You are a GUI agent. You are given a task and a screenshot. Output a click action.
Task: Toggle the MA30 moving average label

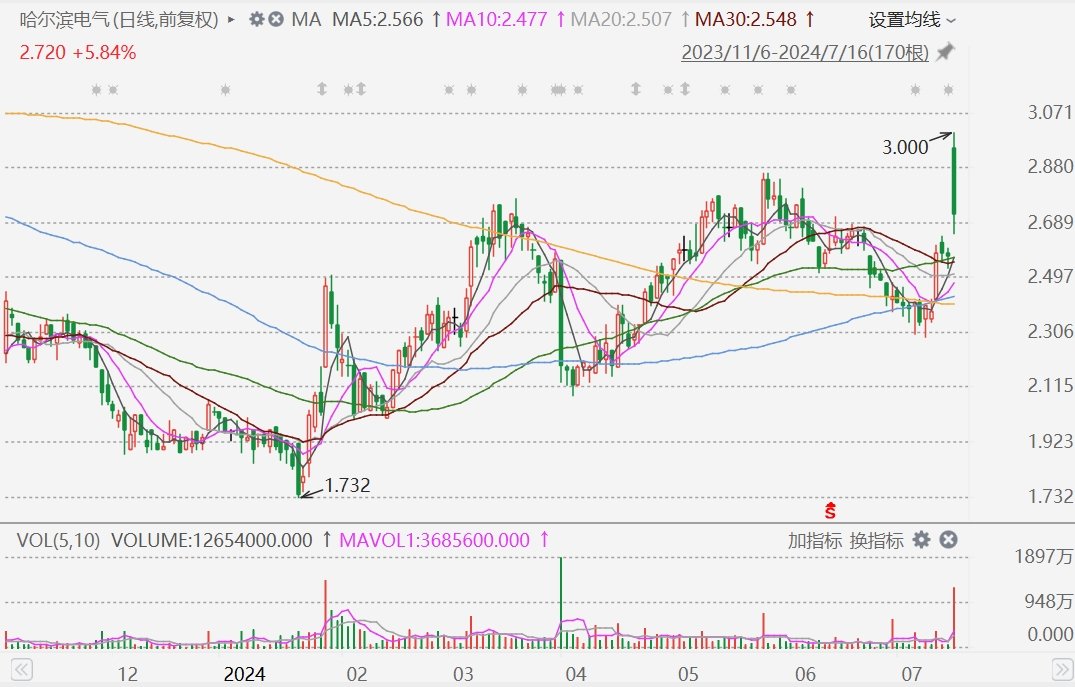click(x=745, y=19)
